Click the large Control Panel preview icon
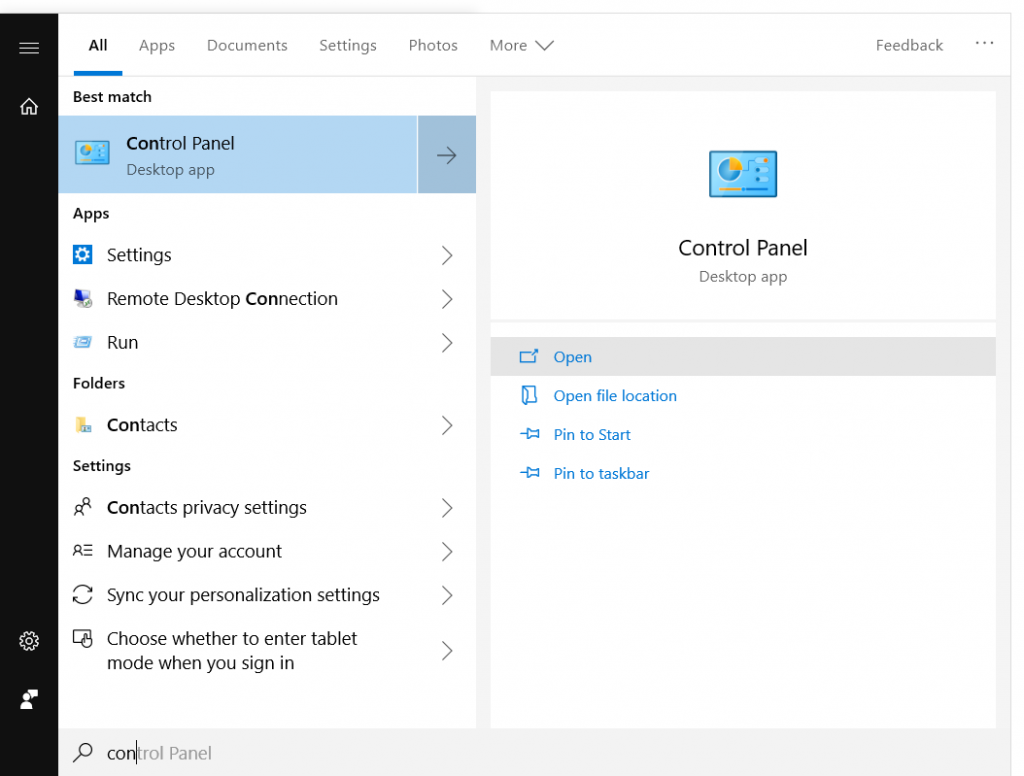The height and width of the screenshot is (776, 1024). [743, 174]
